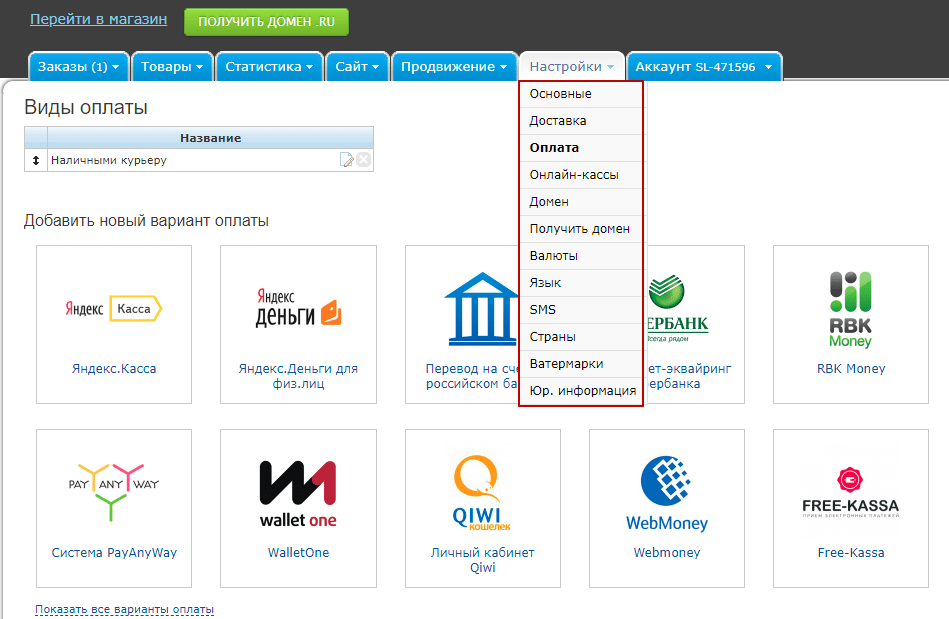Select Страны menu item
The image size is (949, 619).
581,337
